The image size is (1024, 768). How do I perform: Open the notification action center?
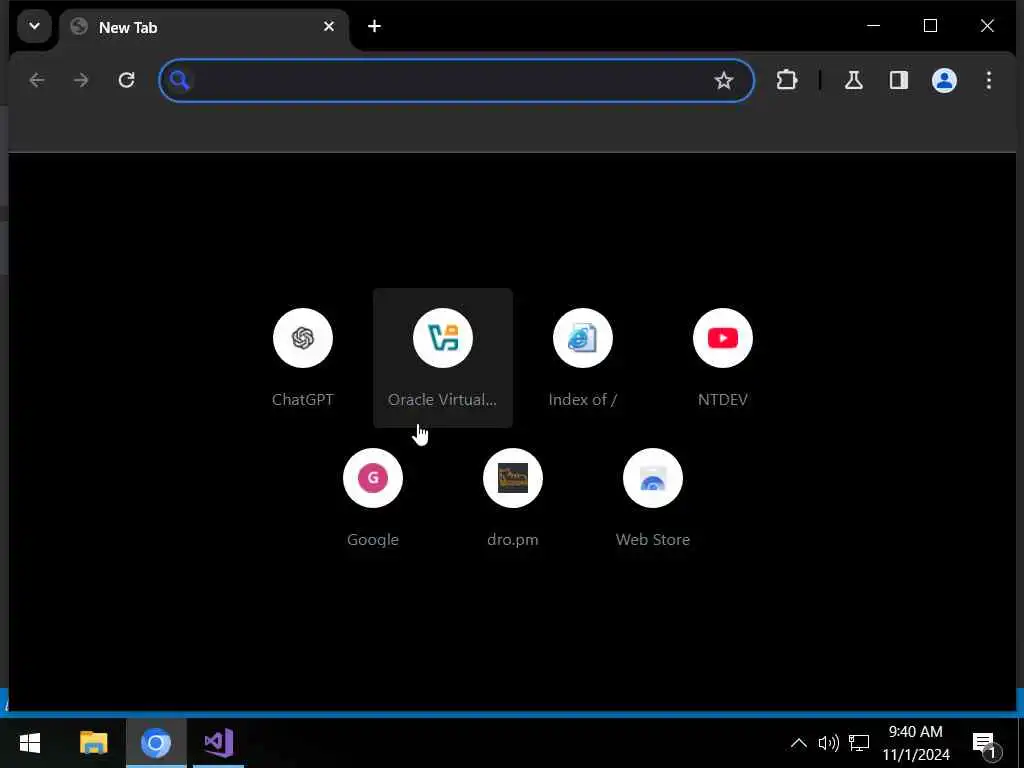pyautogui.click(x=986, y=743)
